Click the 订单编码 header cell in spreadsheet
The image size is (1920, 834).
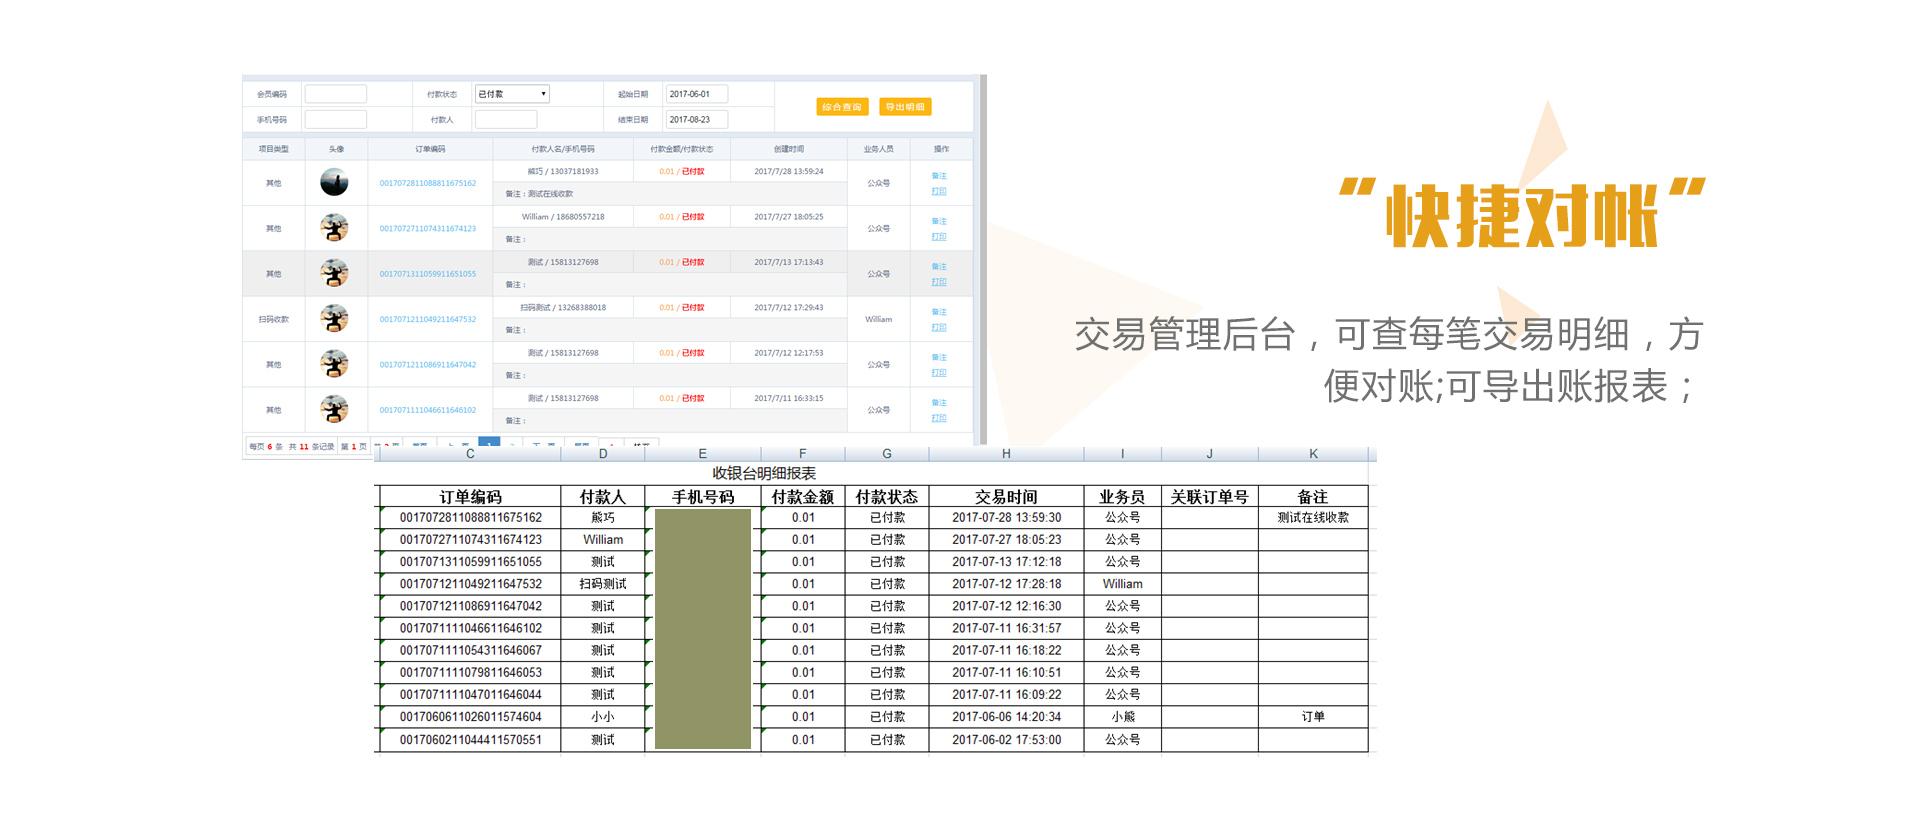(x=470, y=497)
